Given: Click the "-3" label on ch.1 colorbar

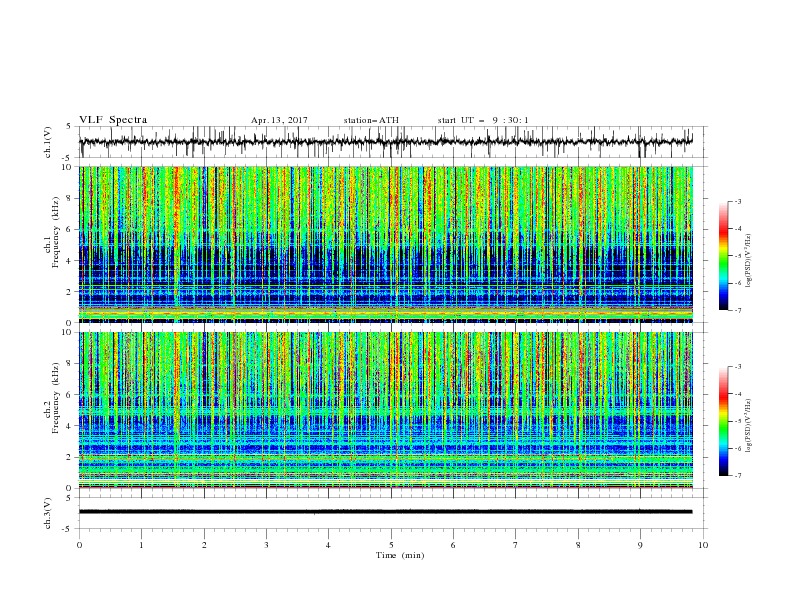Looking at the screenshot, I should pos(738,201).
